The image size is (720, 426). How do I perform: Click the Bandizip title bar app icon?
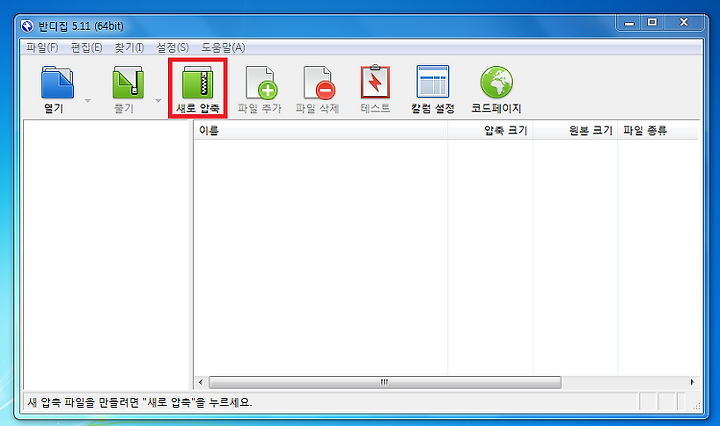point(27,26)
